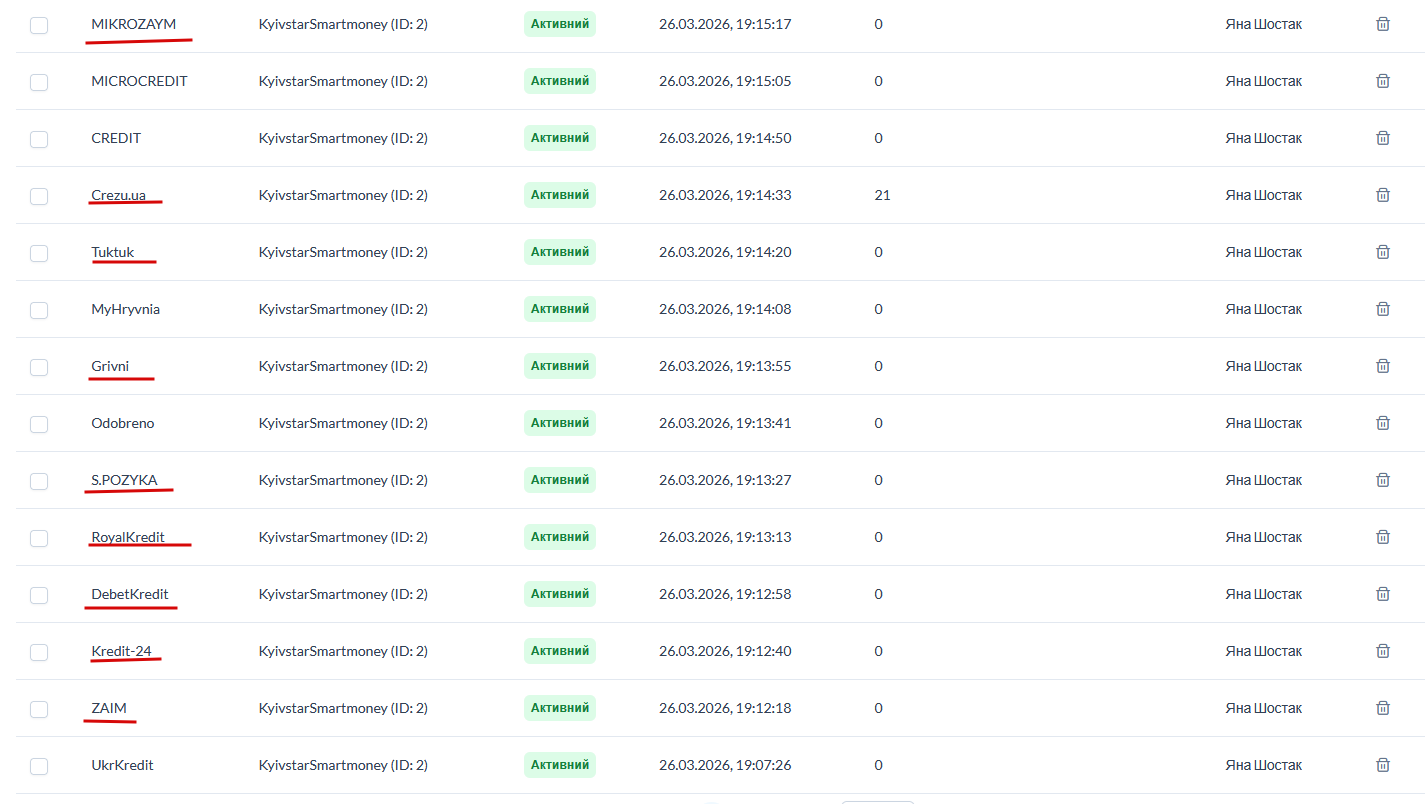Delete MyHryvnia with the trash icon

1383,309
